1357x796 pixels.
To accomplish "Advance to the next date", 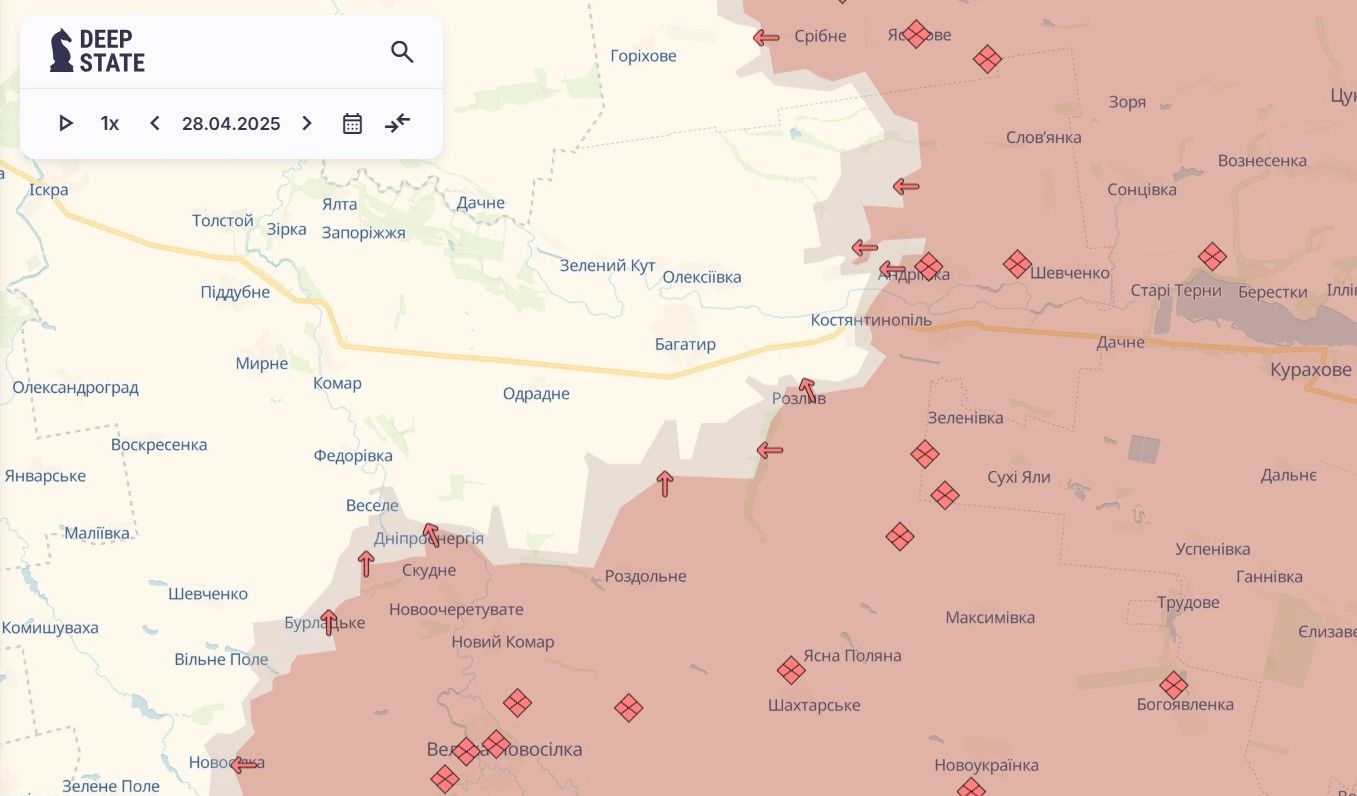I will pos(307,124).
